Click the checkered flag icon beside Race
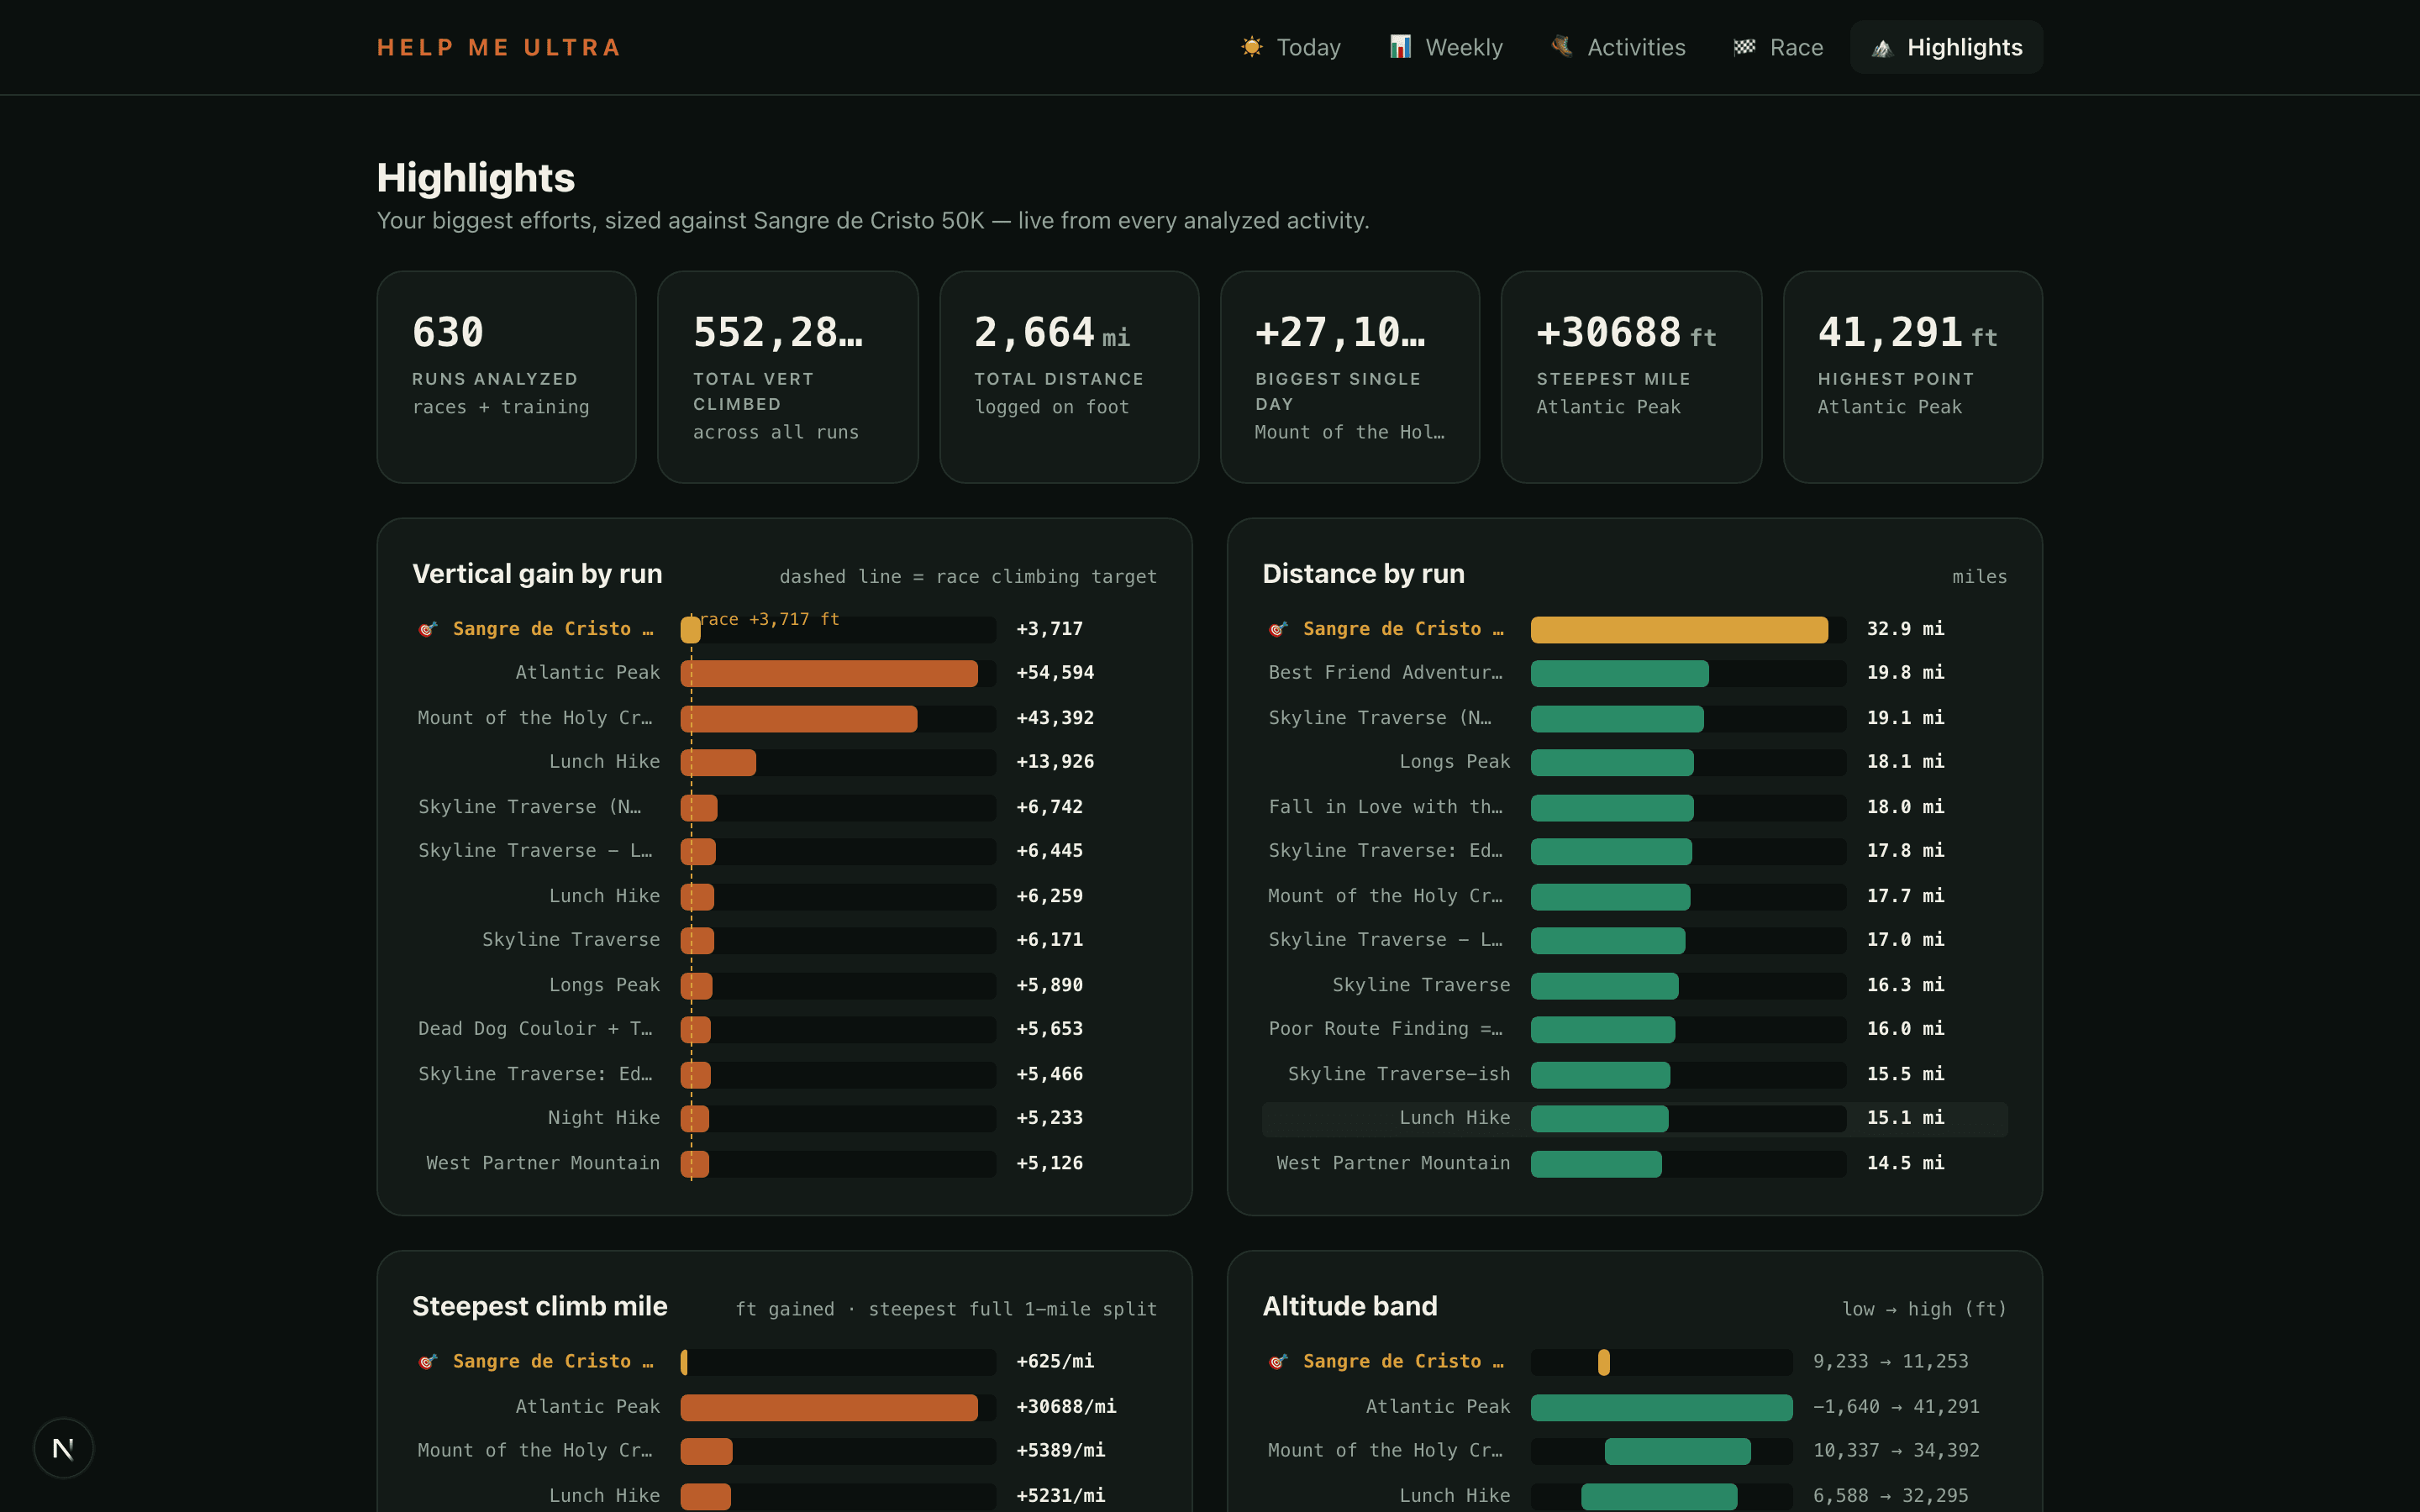The height and width of the screenshot is (1512, 2420). coord(1744,47)
